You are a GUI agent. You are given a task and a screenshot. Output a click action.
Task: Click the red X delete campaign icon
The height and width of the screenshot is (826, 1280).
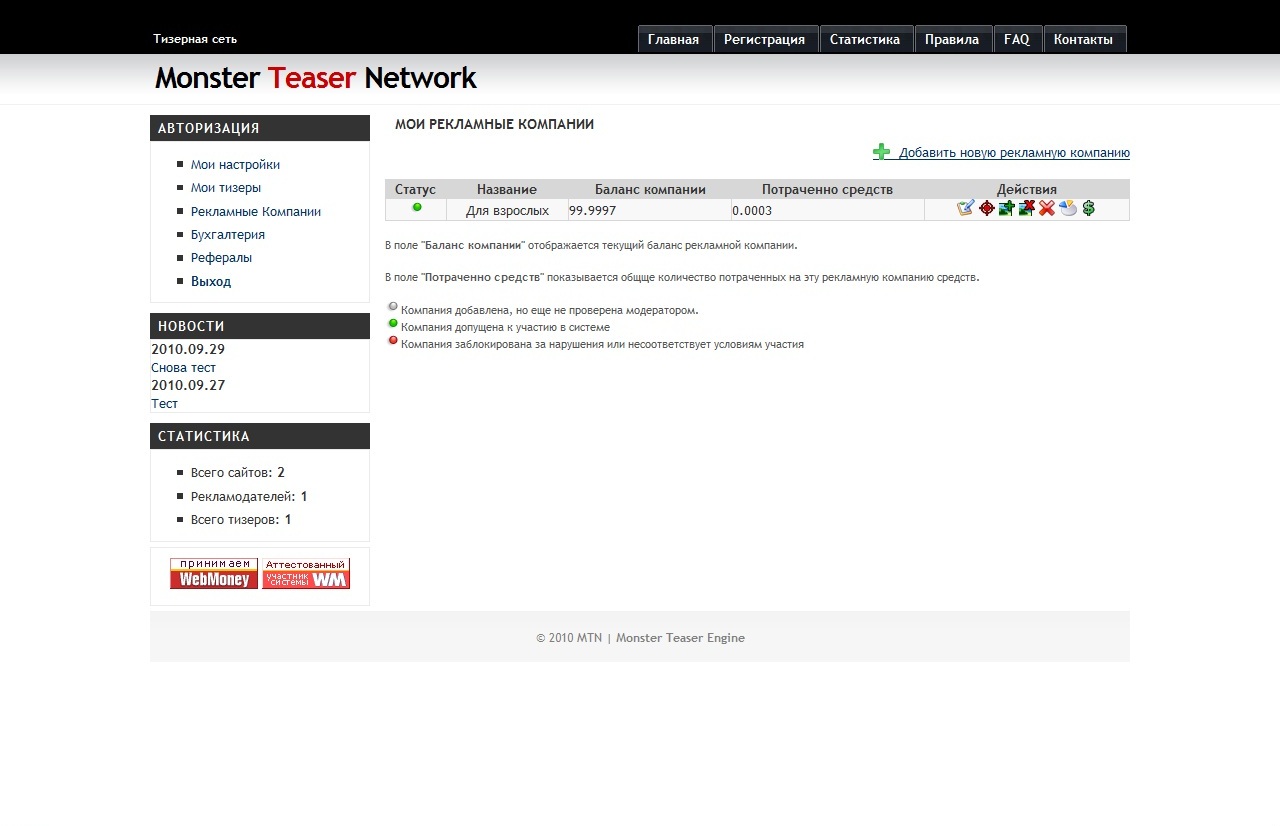[1047, 208]
